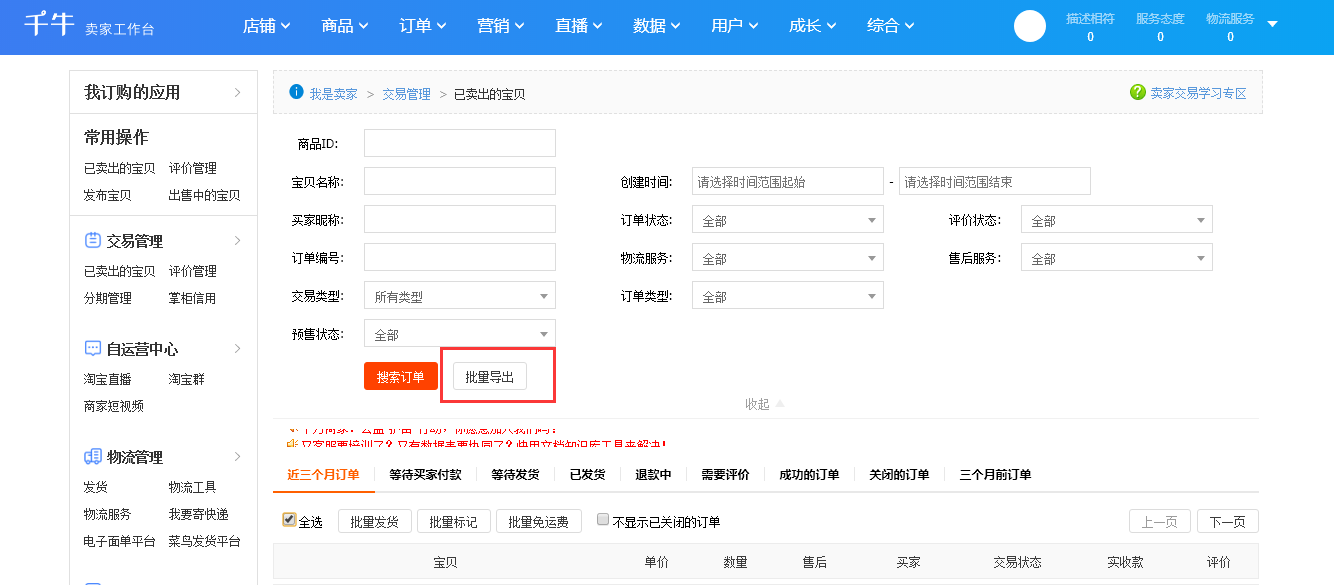The height and width of the screenshot is (585, 1334).
Task: Expand 我订购的应用 section
Action: coord(237,93)
